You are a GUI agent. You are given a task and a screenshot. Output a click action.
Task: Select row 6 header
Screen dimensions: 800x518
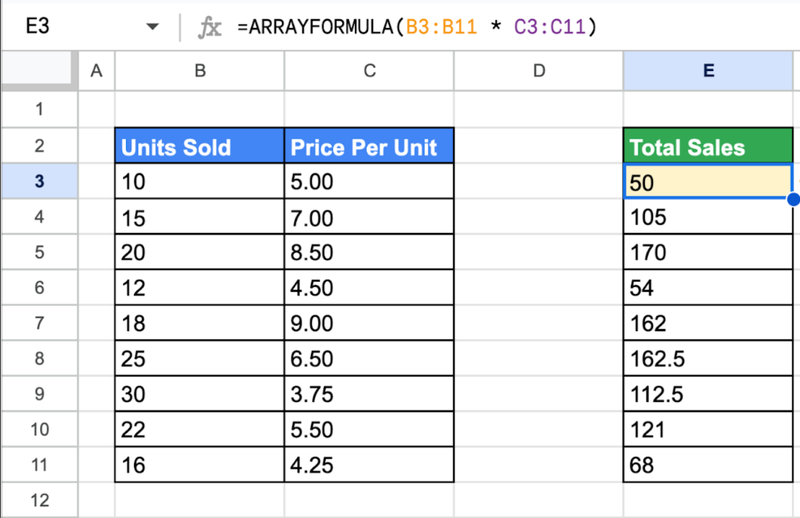click(39, 287)
